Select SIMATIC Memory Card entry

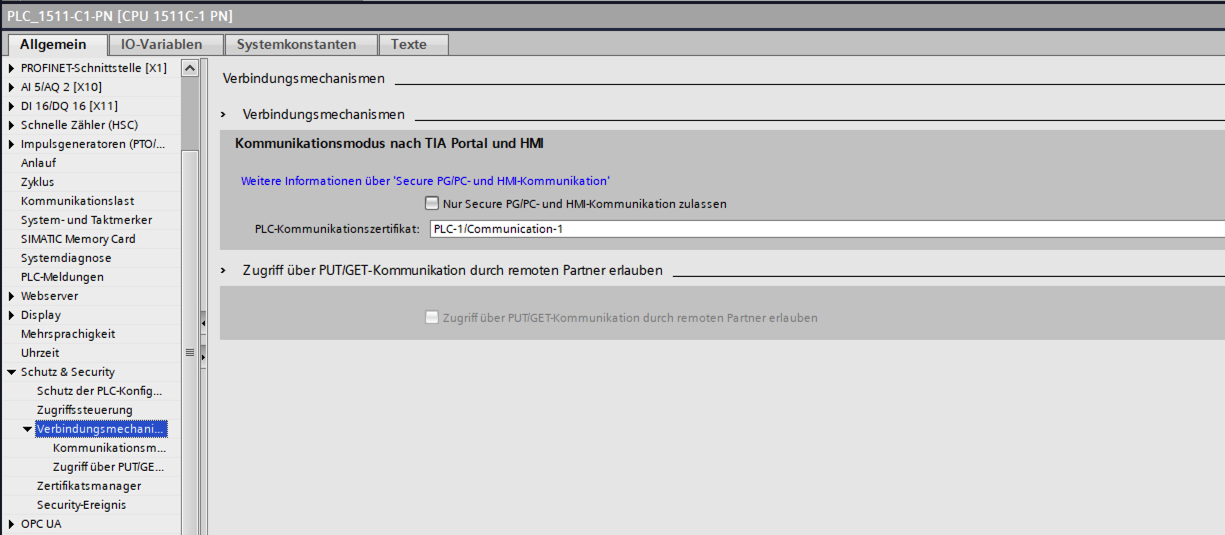pyautogui.click(x=78, y=239)
